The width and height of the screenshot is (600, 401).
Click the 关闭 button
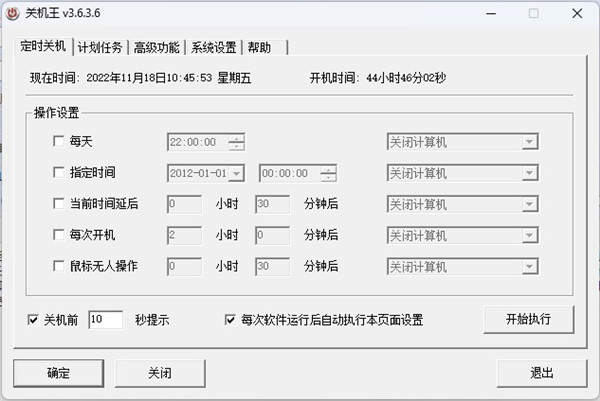pos(160,373)
